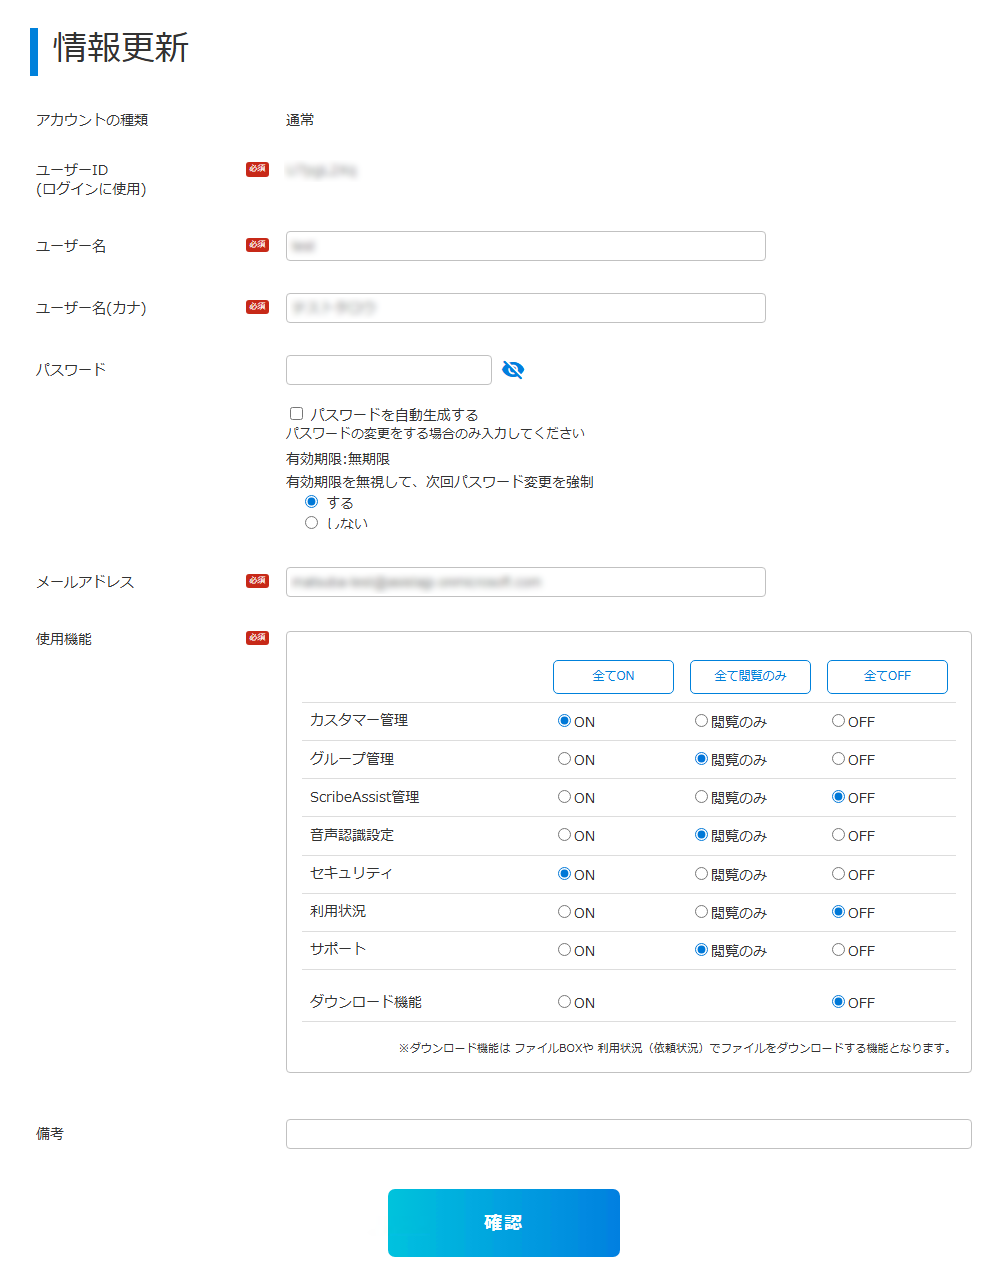
Task: Click the 全て閲覧のみ button
Action: [x=750, y=676]
